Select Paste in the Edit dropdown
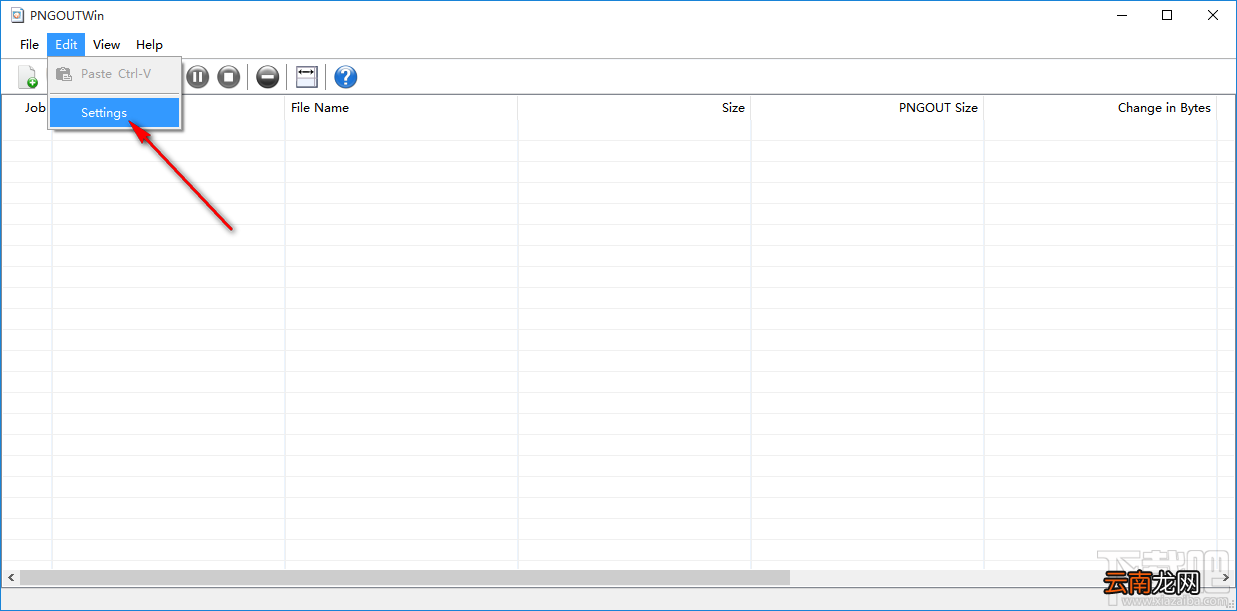Image resolution: width=1237 pixels, height=611 pixels. point(114,74)
